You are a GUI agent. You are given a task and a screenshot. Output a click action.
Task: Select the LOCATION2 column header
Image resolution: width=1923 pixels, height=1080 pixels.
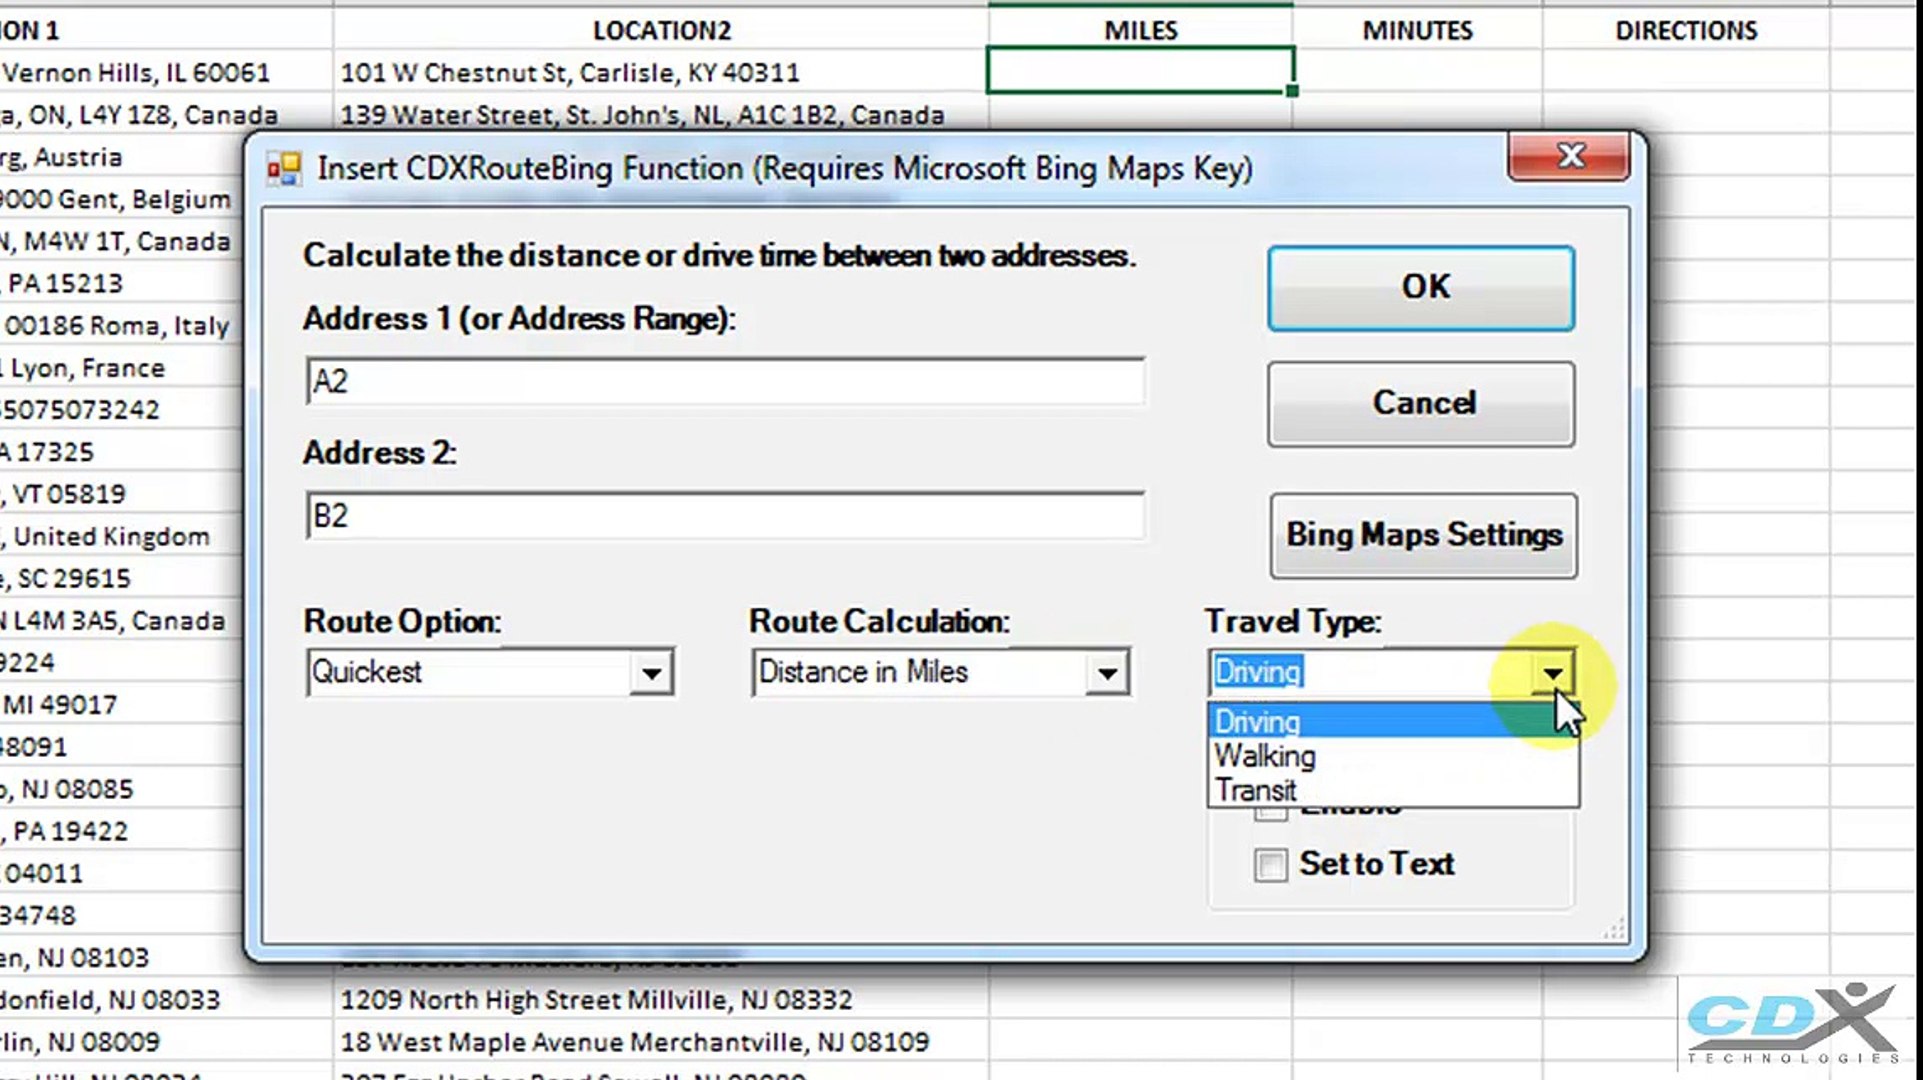[x=662, y=30]
